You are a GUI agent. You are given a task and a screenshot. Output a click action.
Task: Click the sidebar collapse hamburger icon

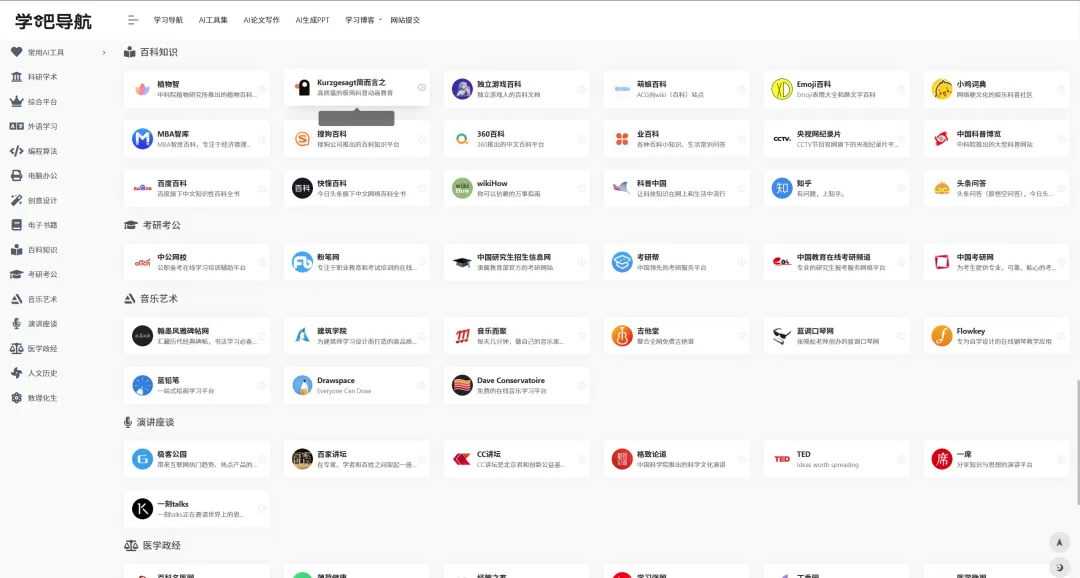click(x=133, y=20)
